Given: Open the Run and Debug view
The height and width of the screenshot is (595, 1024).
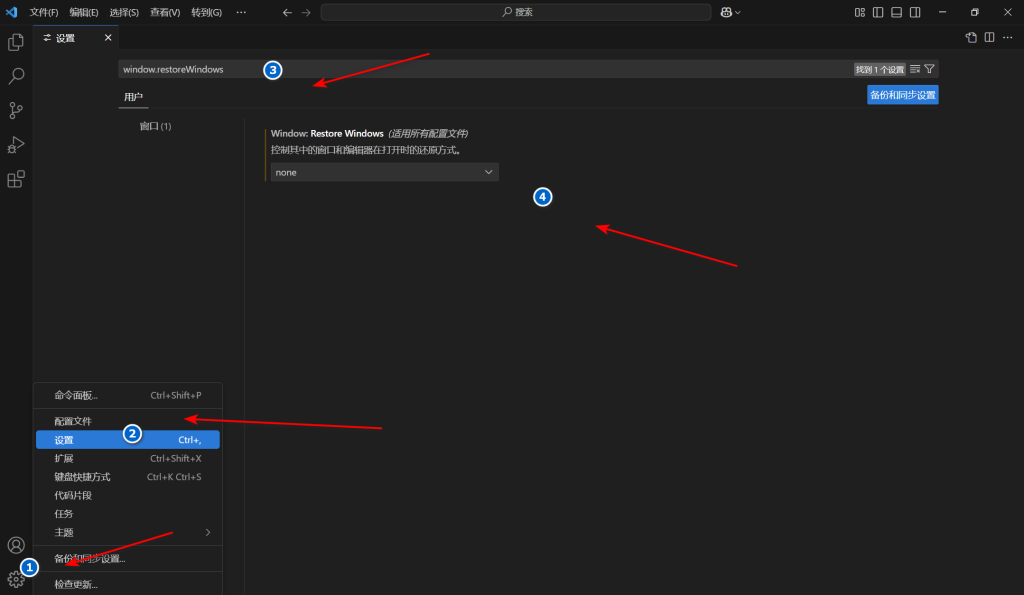Looking at the screenshot, I should click(16, 144).
